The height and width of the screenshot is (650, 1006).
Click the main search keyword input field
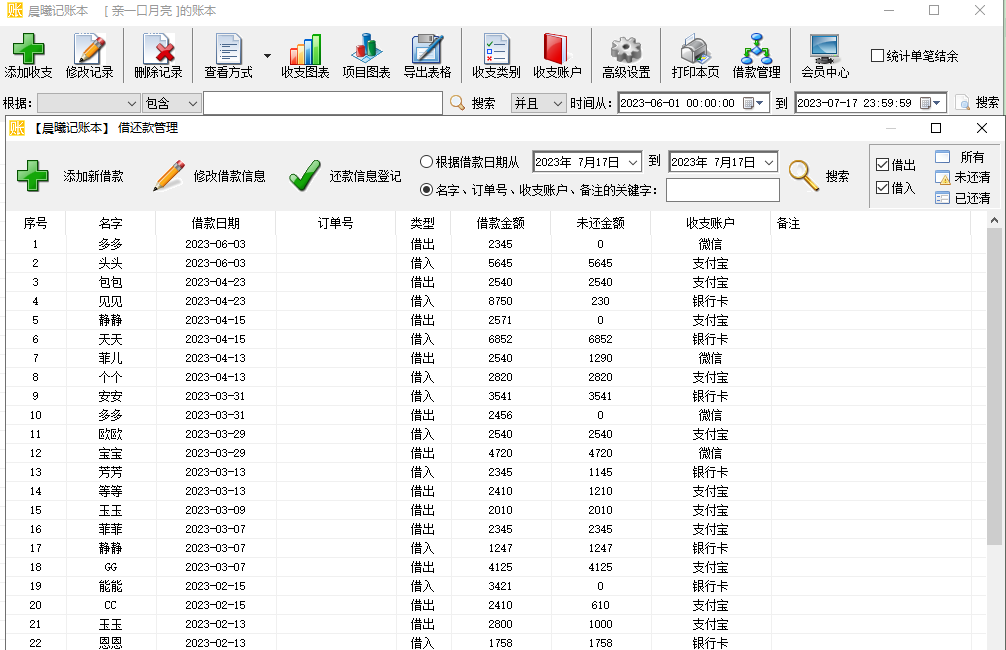323,103
